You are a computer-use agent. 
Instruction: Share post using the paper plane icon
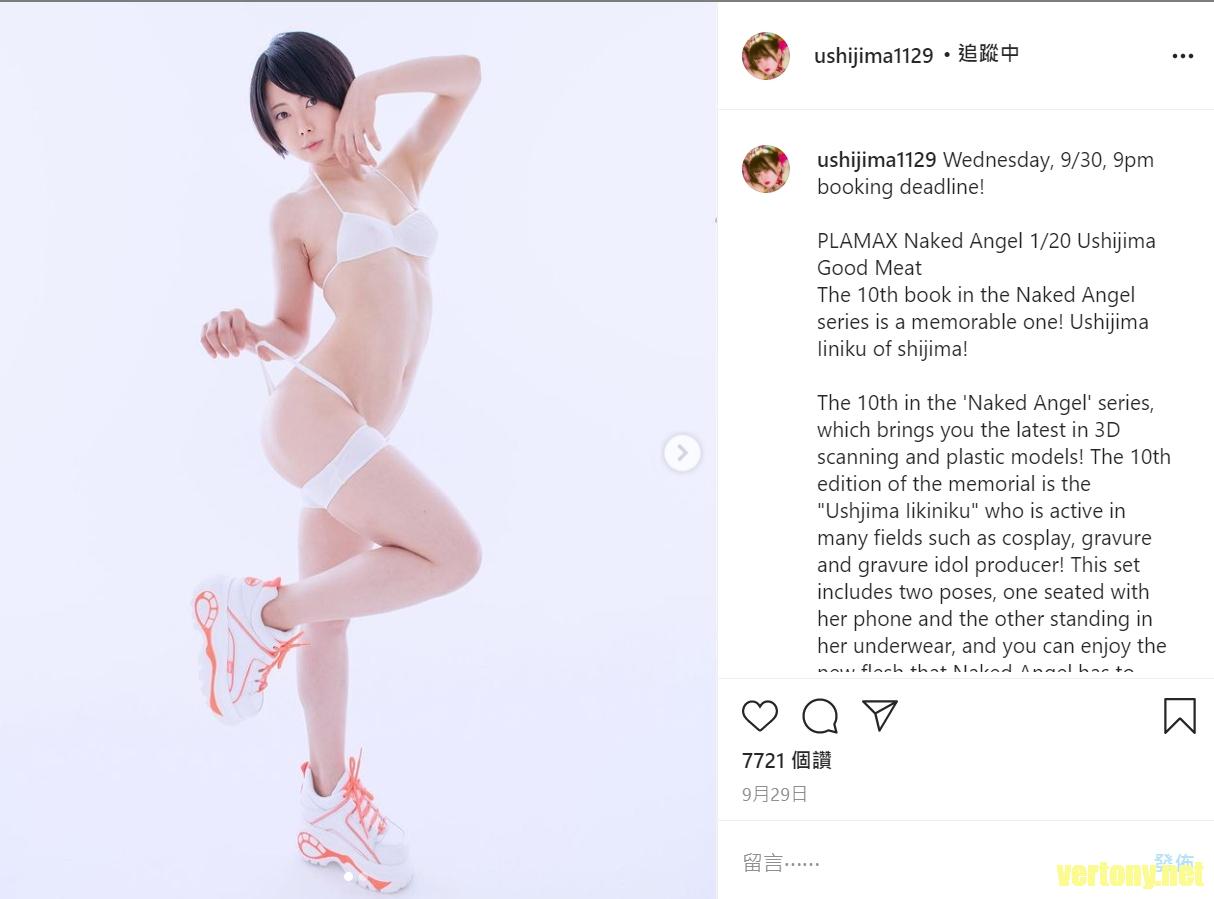click(x=880, y=715)
